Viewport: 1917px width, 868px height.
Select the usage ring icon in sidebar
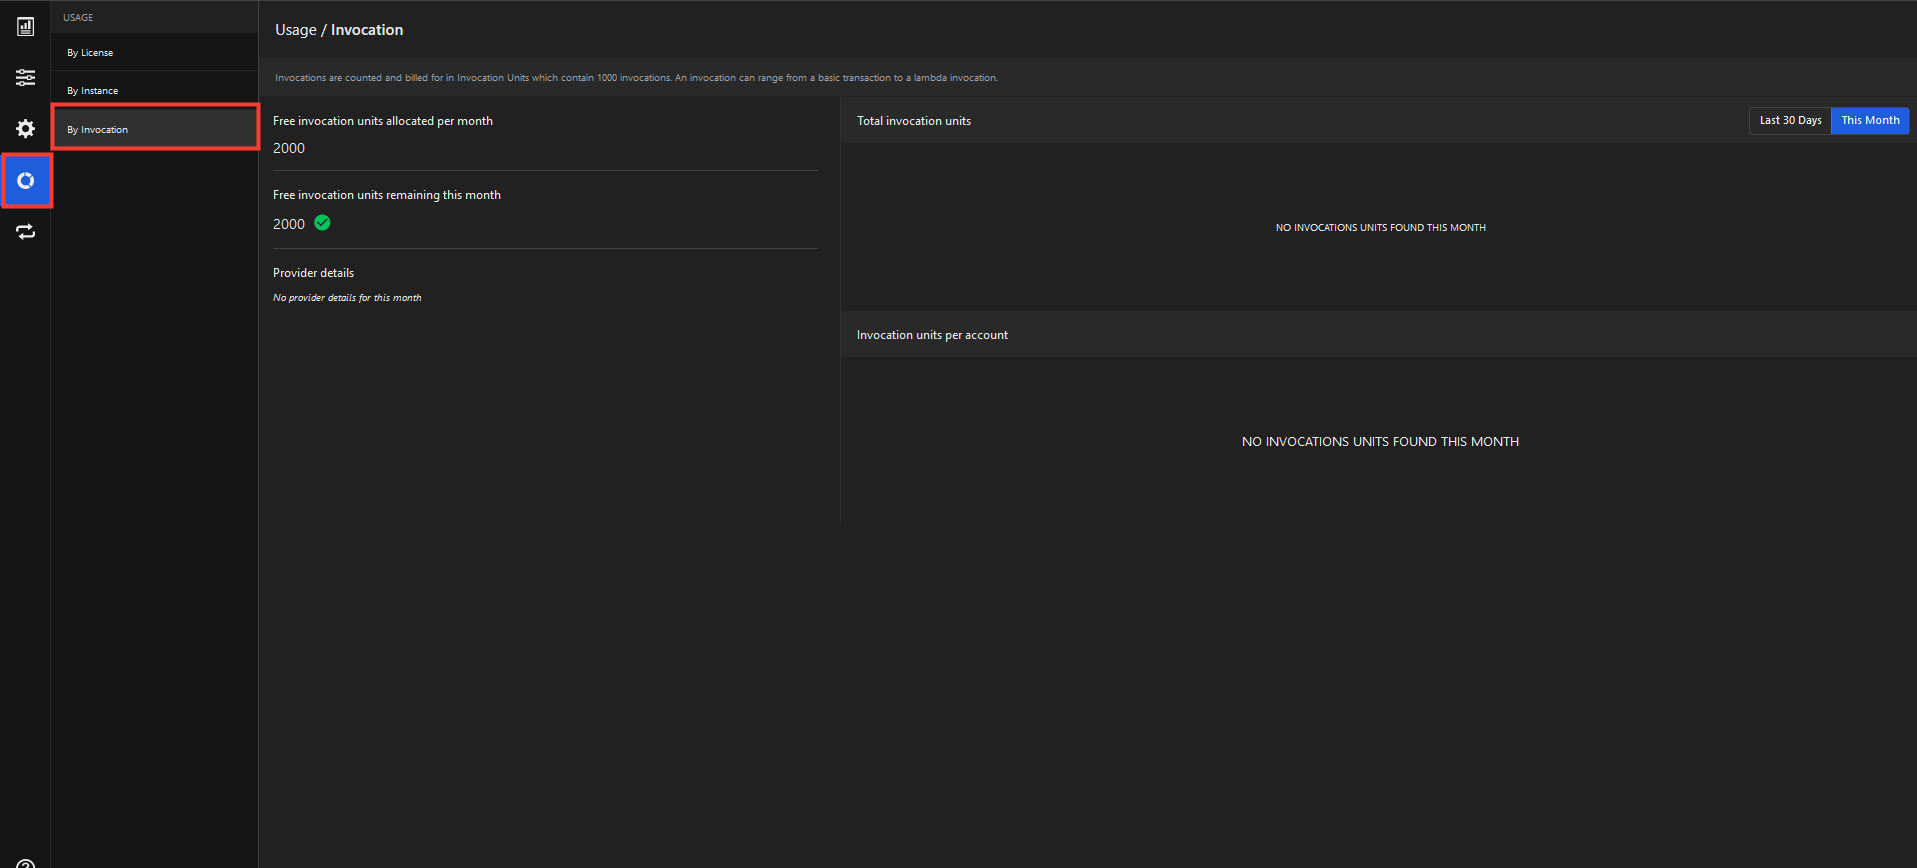click(26, 181)
